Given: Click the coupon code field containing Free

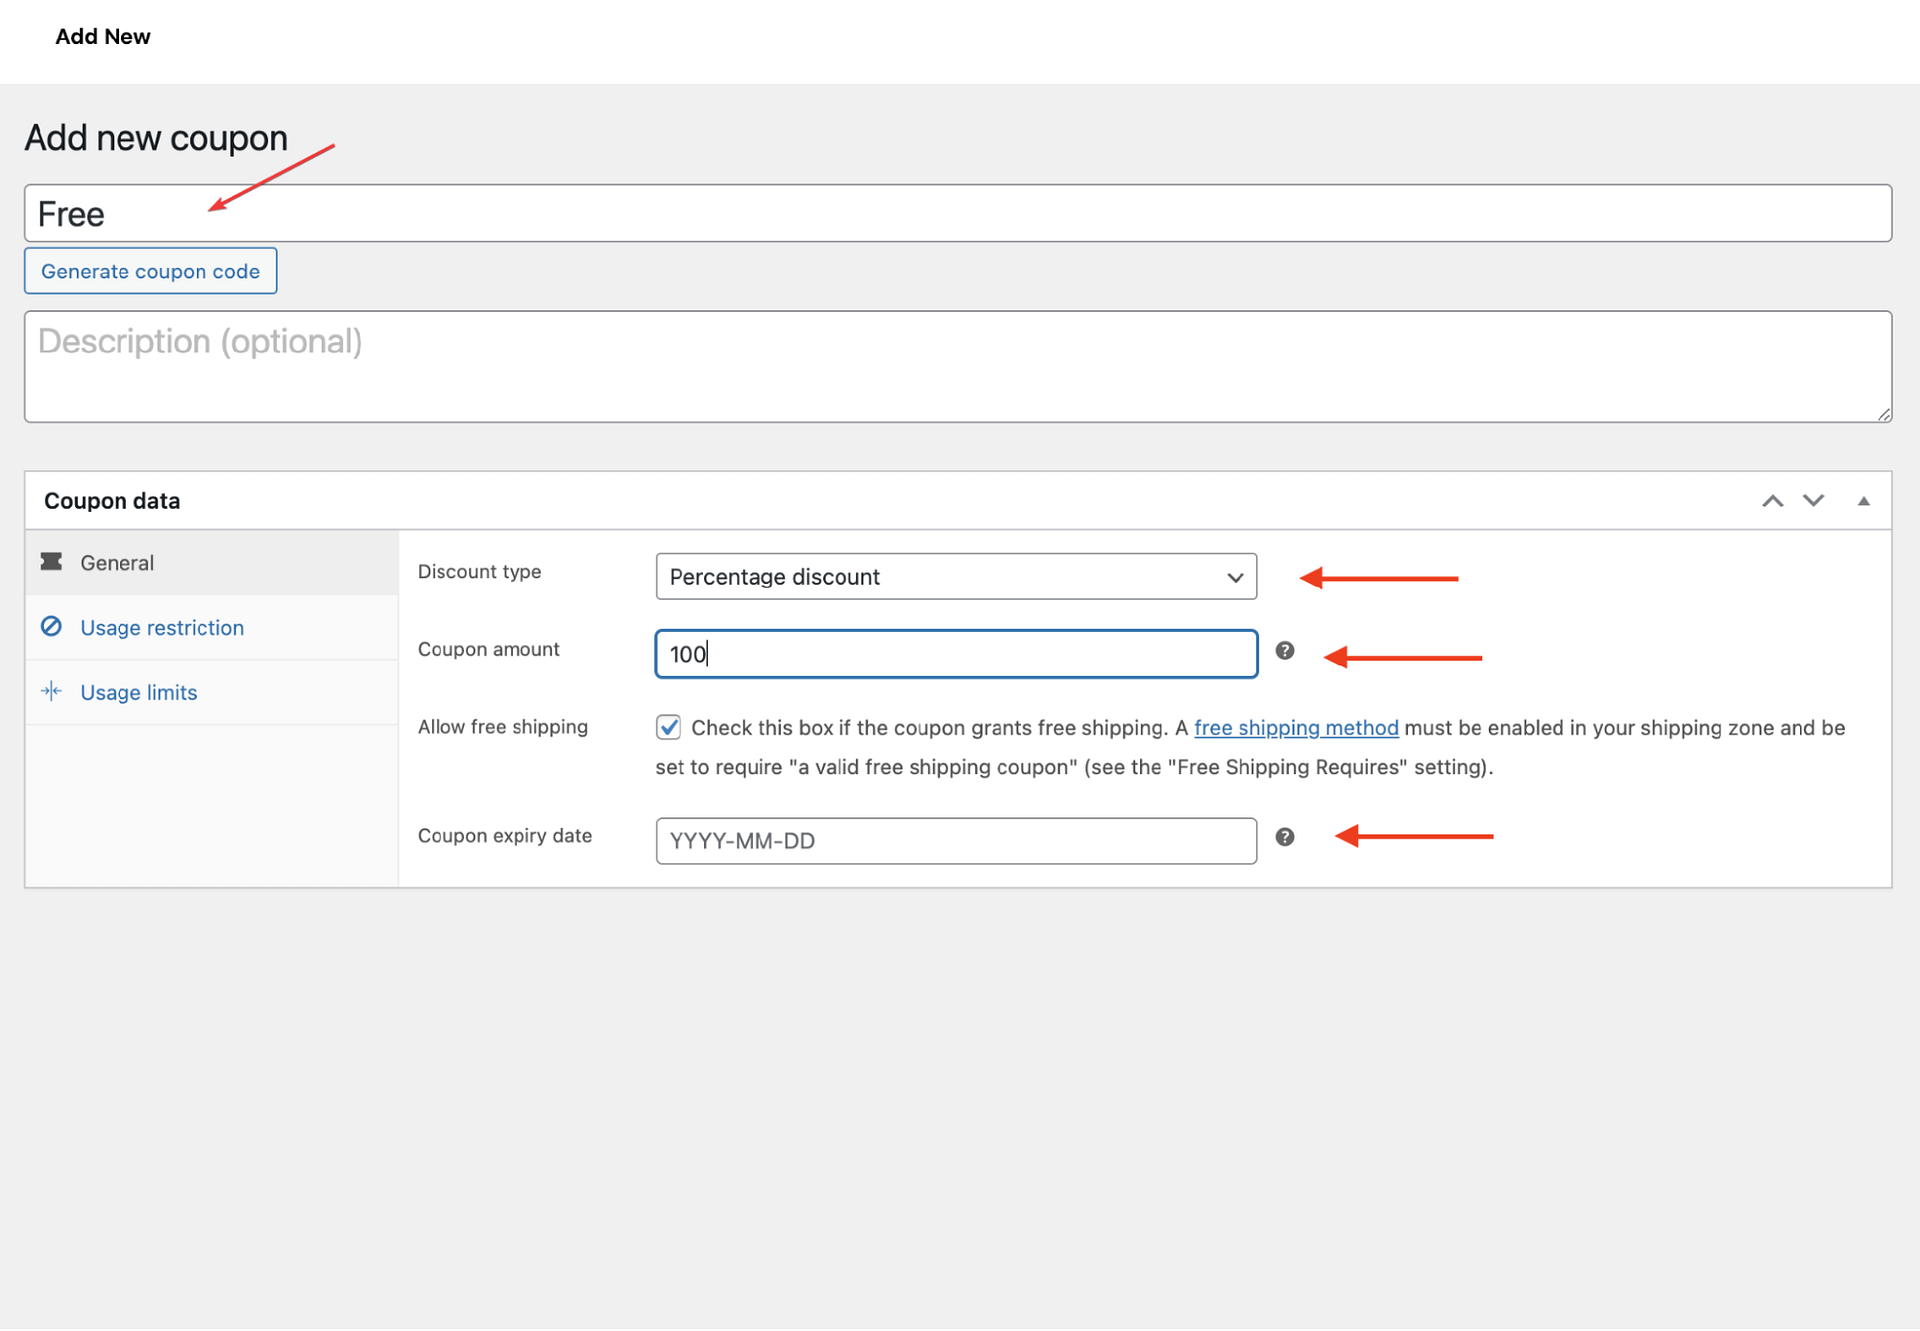Looking at the screenshot, I should (x=958, y=213).
